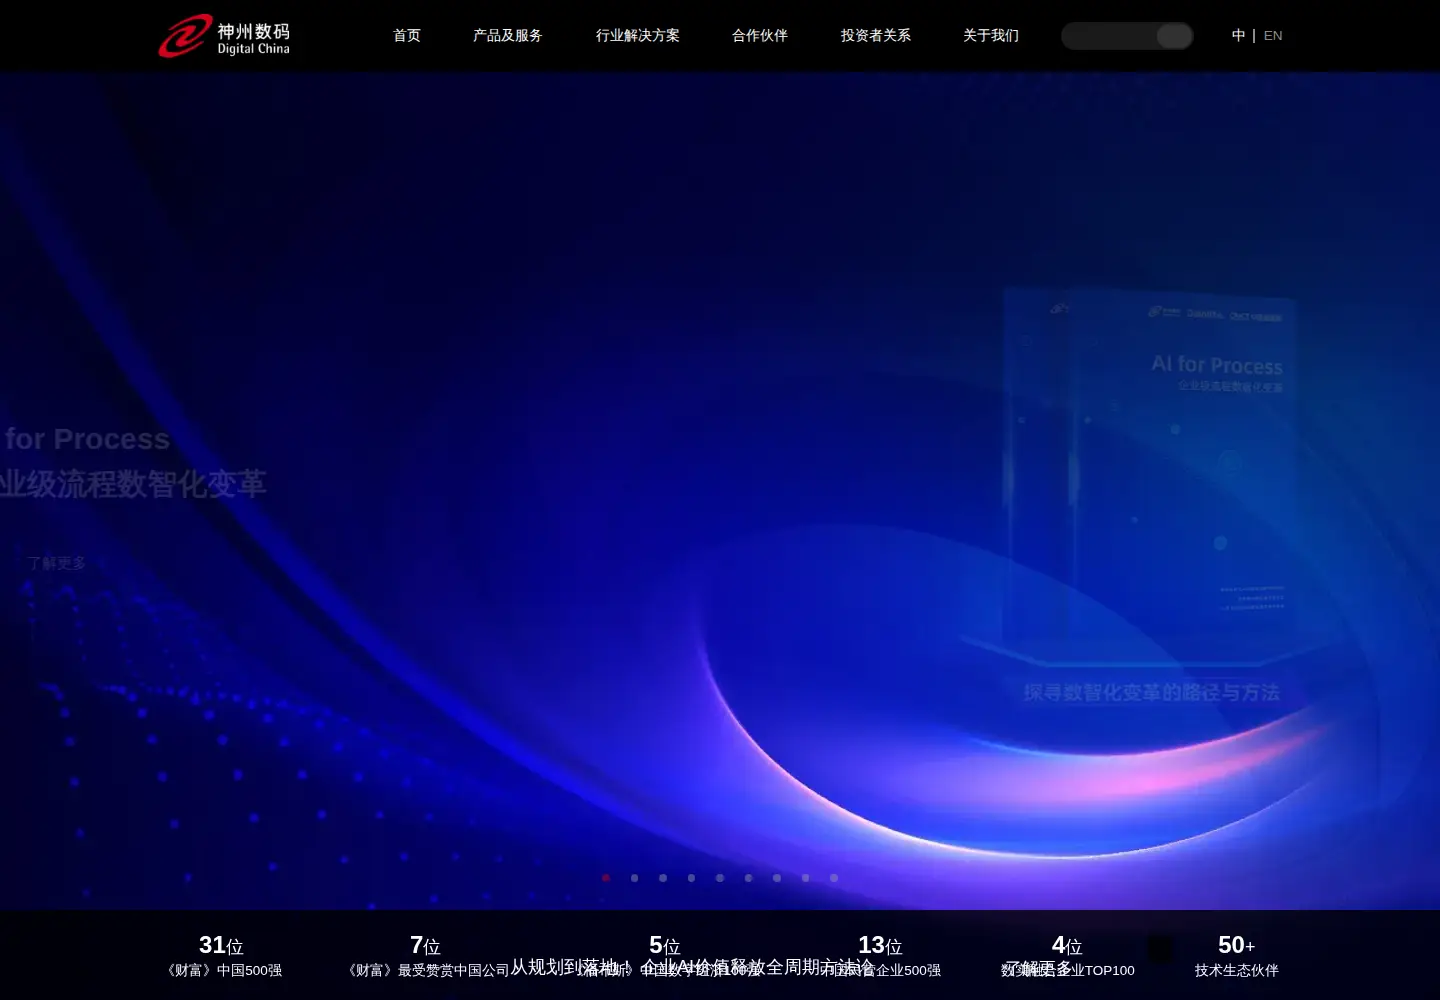Click the 《财富》中国500强 label
Screen dimensions: 1440x1000
click(x=224, y=970)
